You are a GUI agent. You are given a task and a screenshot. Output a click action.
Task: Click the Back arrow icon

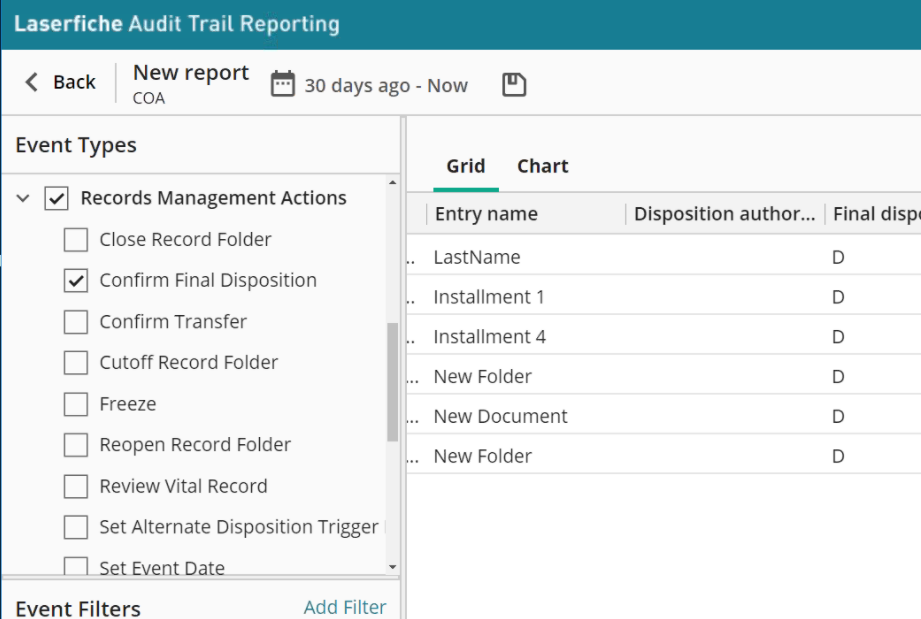(32, 82)
